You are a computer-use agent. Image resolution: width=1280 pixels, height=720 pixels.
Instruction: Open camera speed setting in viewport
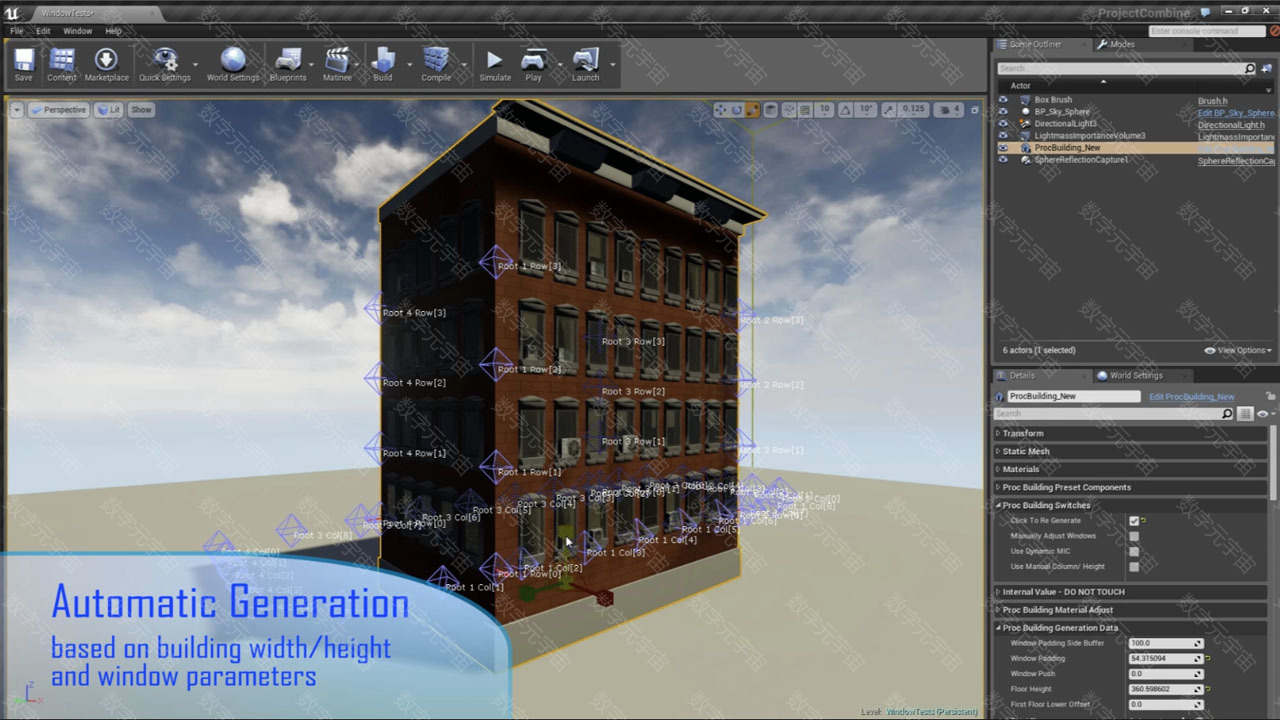pyautogui.click(x=948, y=110)
